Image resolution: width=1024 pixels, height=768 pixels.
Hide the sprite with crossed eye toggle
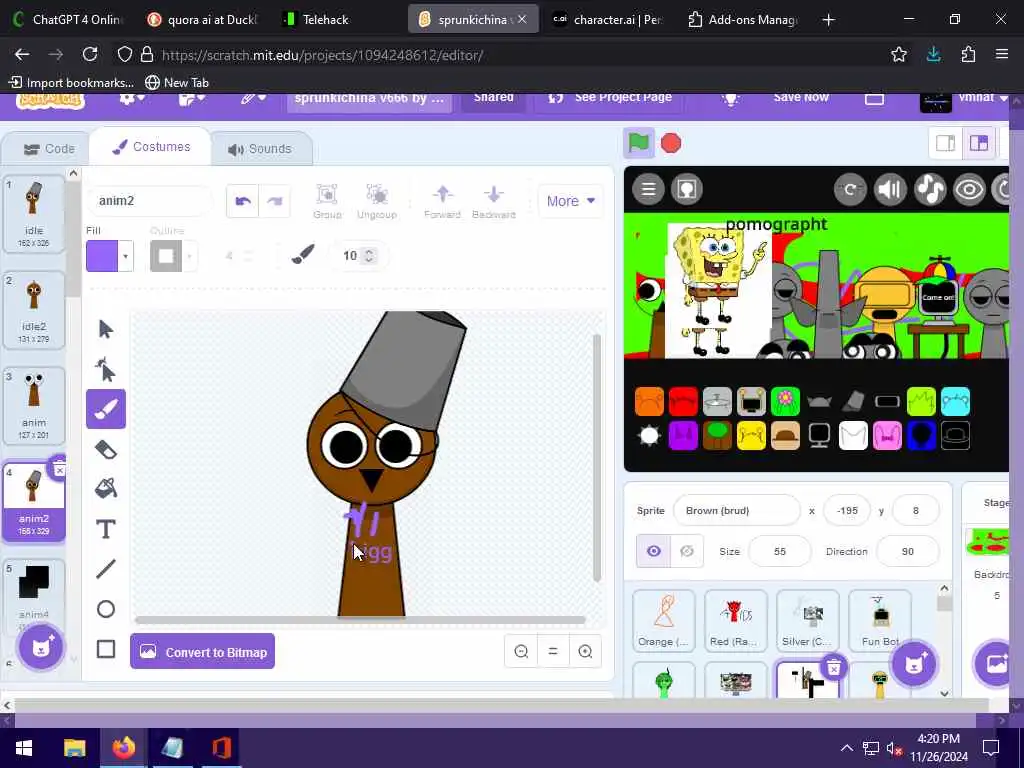point(686,551)
